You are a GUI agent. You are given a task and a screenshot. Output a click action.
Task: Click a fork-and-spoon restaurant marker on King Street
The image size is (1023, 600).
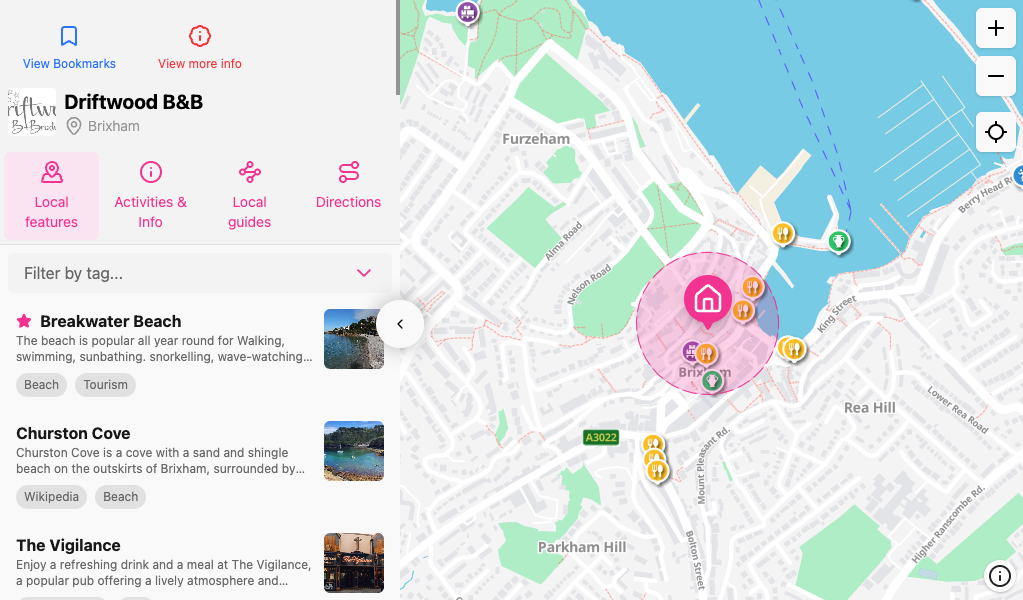(794, 350)
